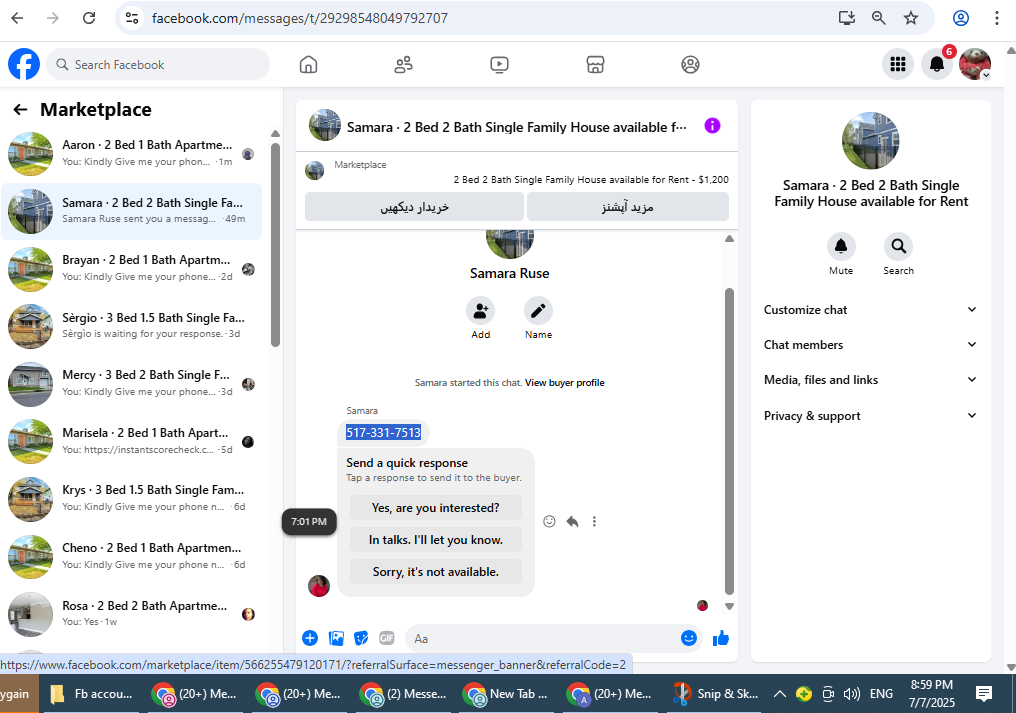Click the conversation list scrollbar
The width and height of the screenshot is (1016, 713).
pos(275,245)
